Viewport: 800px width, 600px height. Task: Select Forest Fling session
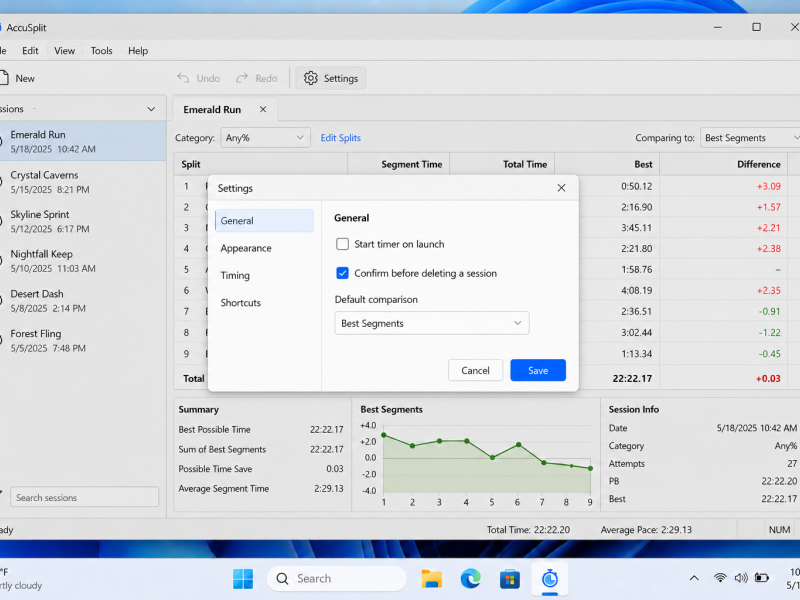point(83,340)
